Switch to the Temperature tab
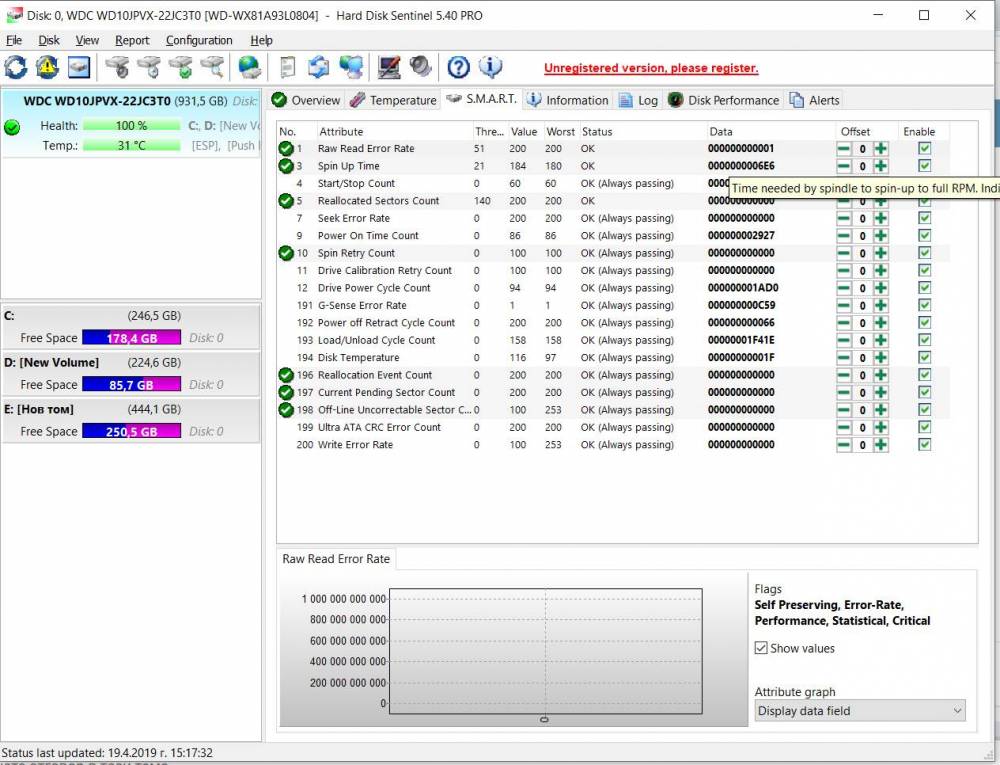Viewport: 1000px width, 765px height. click(393, 100)
